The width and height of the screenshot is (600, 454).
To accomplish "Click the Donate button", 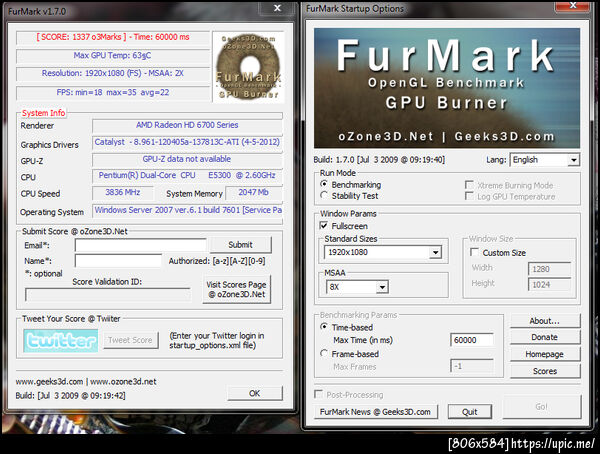I will click(545, 337).
